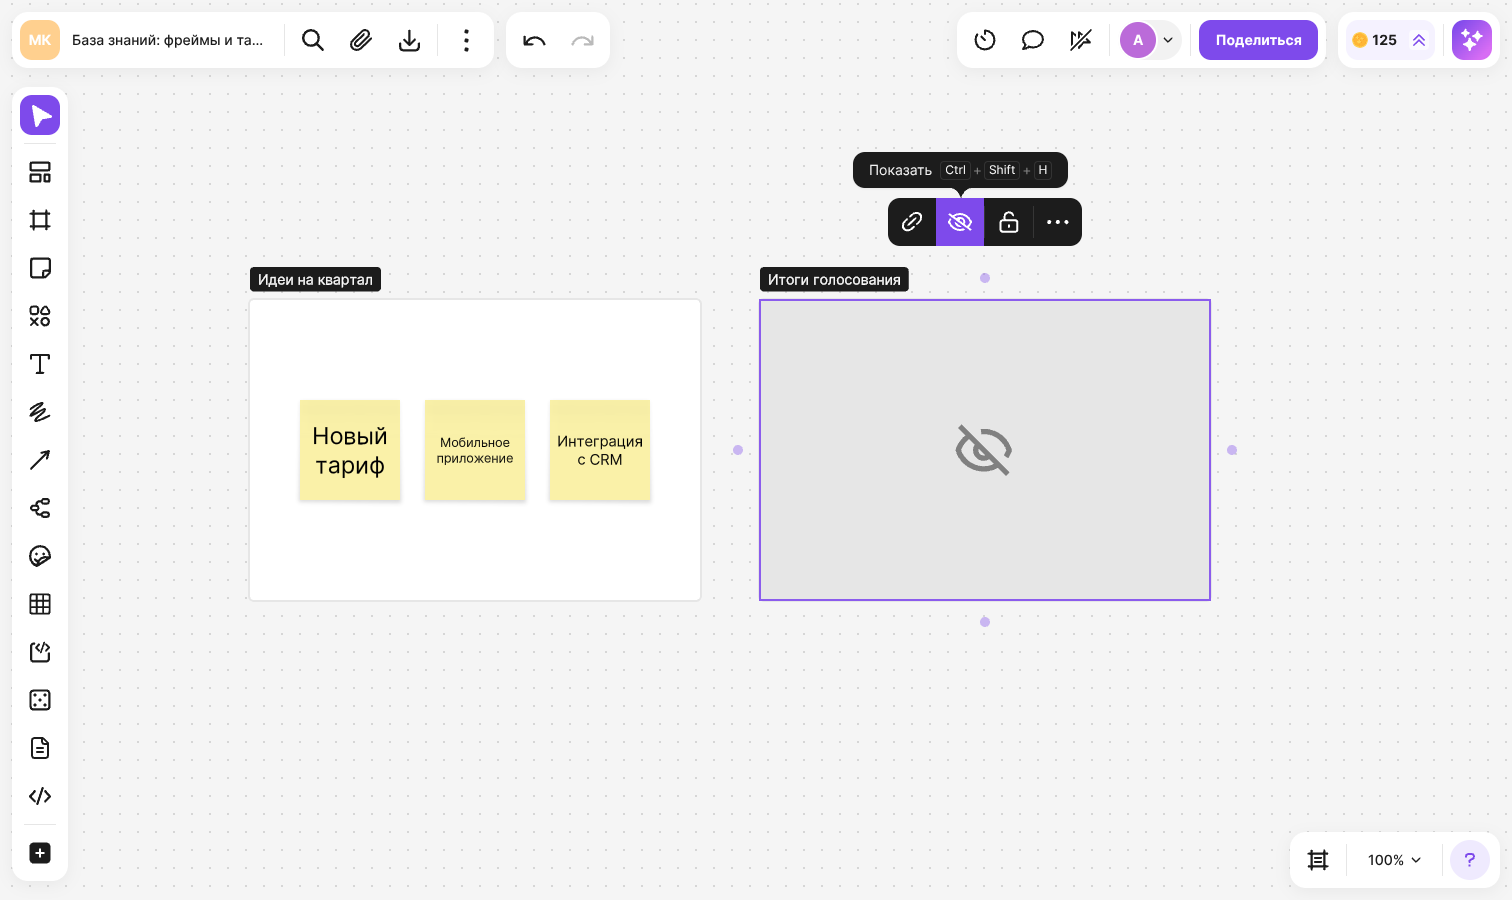The width and height of the screenshot is (1512, 900).
Task: Open the frames list panel
Action: point(1318,860)
